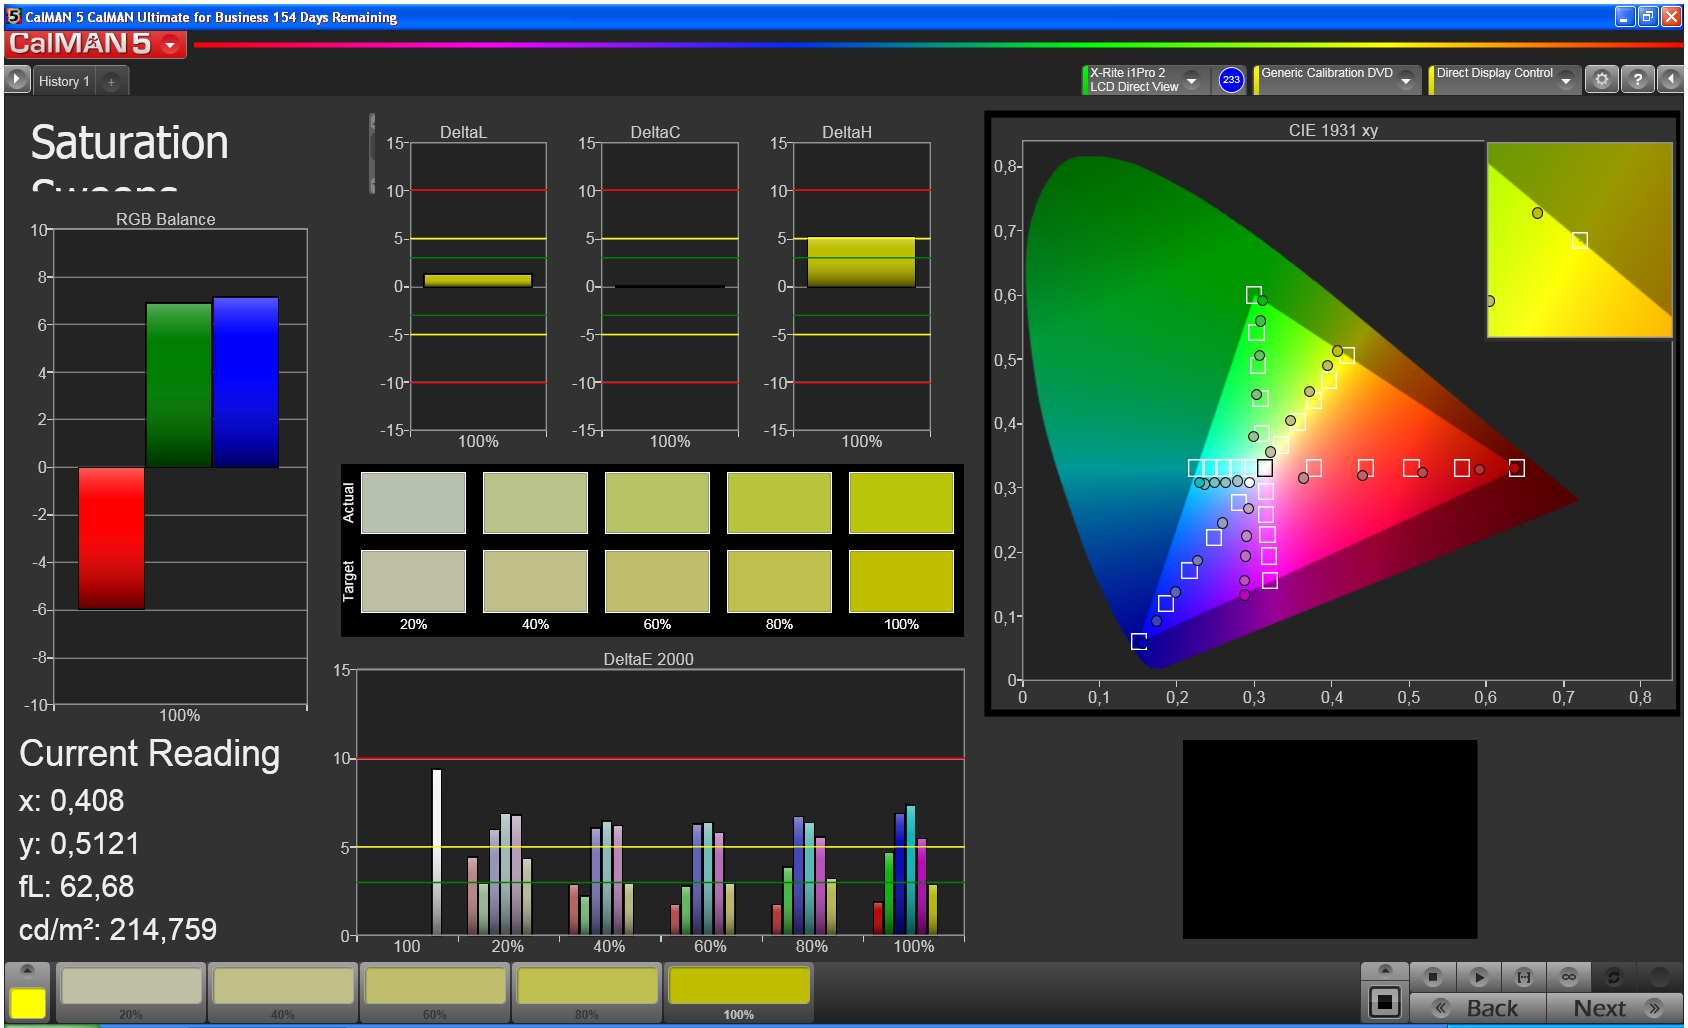Click the yellow current color swatch
Image resolution: width=1688 pixels, height=1028 pixels.
[28, 1003]
